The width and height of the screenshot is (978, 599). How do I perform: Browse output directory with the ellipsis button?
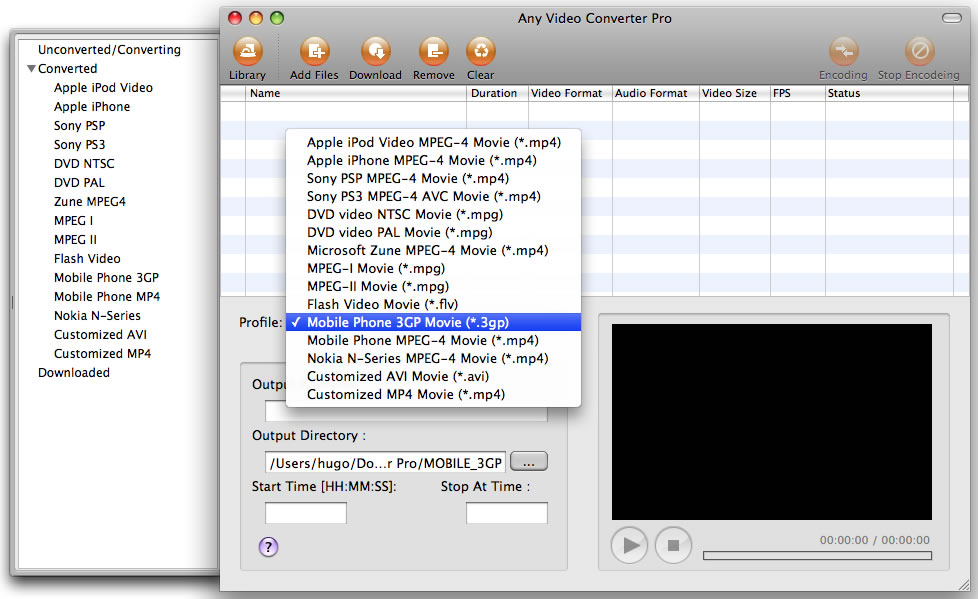(x=529, y=462)
